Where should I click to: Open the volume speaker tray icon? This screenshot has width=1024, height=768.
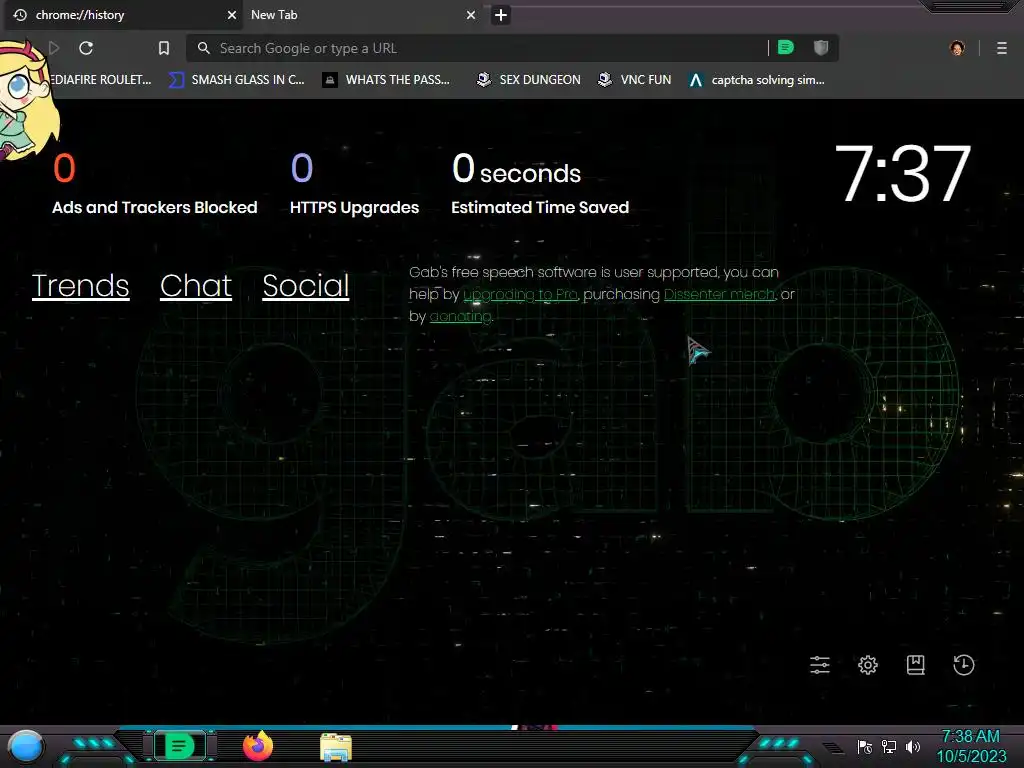[x=913, y=746]
